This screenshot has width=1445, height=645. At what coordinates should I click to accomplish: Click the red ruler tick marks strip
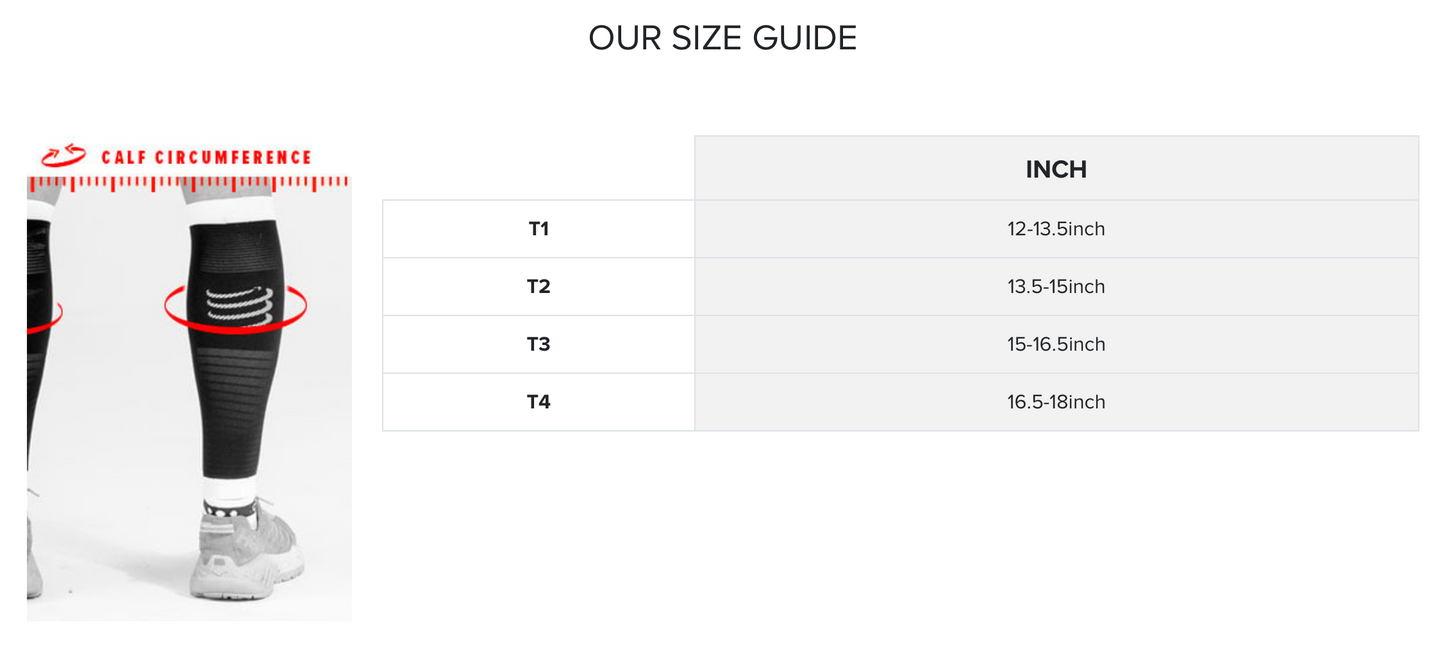pos(188,183)
